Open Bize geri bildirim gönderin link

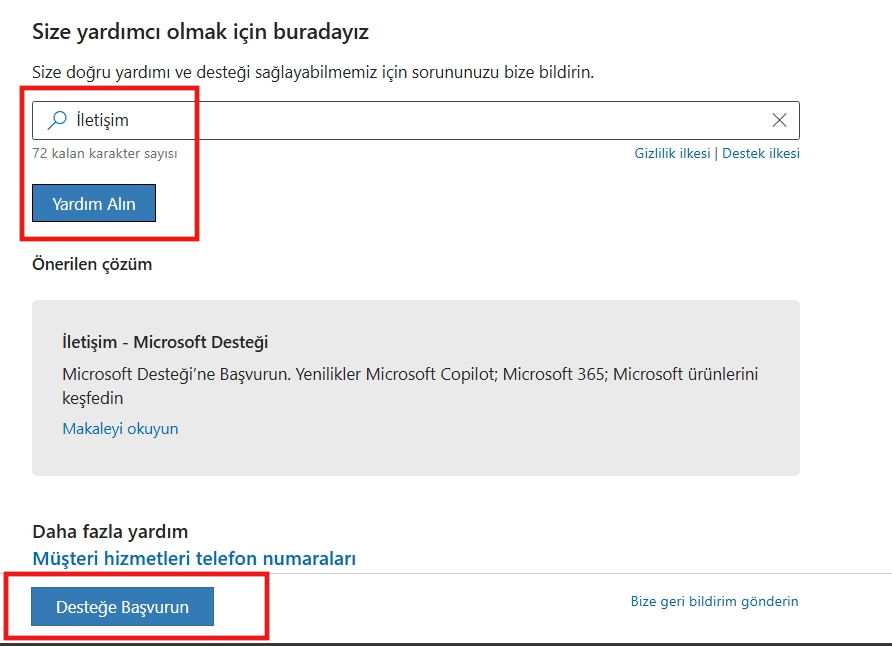point(714,601)
